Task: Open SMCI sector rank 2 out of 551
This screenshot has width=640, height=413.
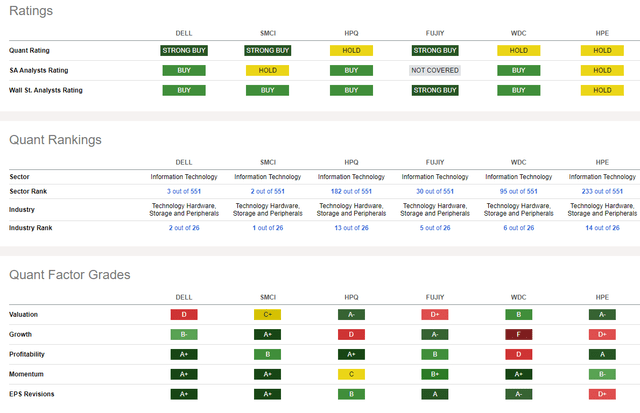Action: coord(267,191)
